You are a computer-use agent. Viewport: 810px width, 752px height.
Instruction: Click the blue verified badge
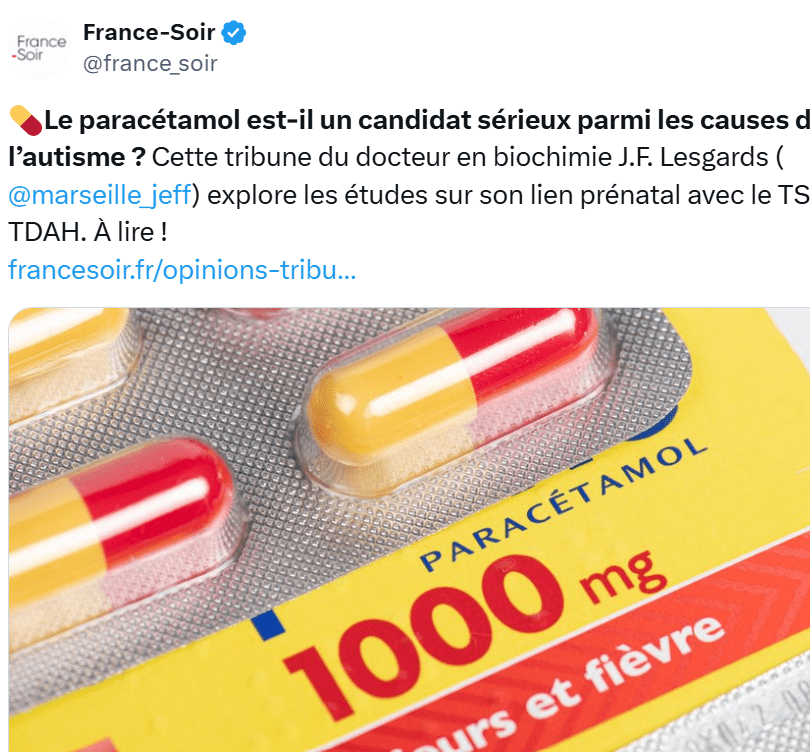234,33
